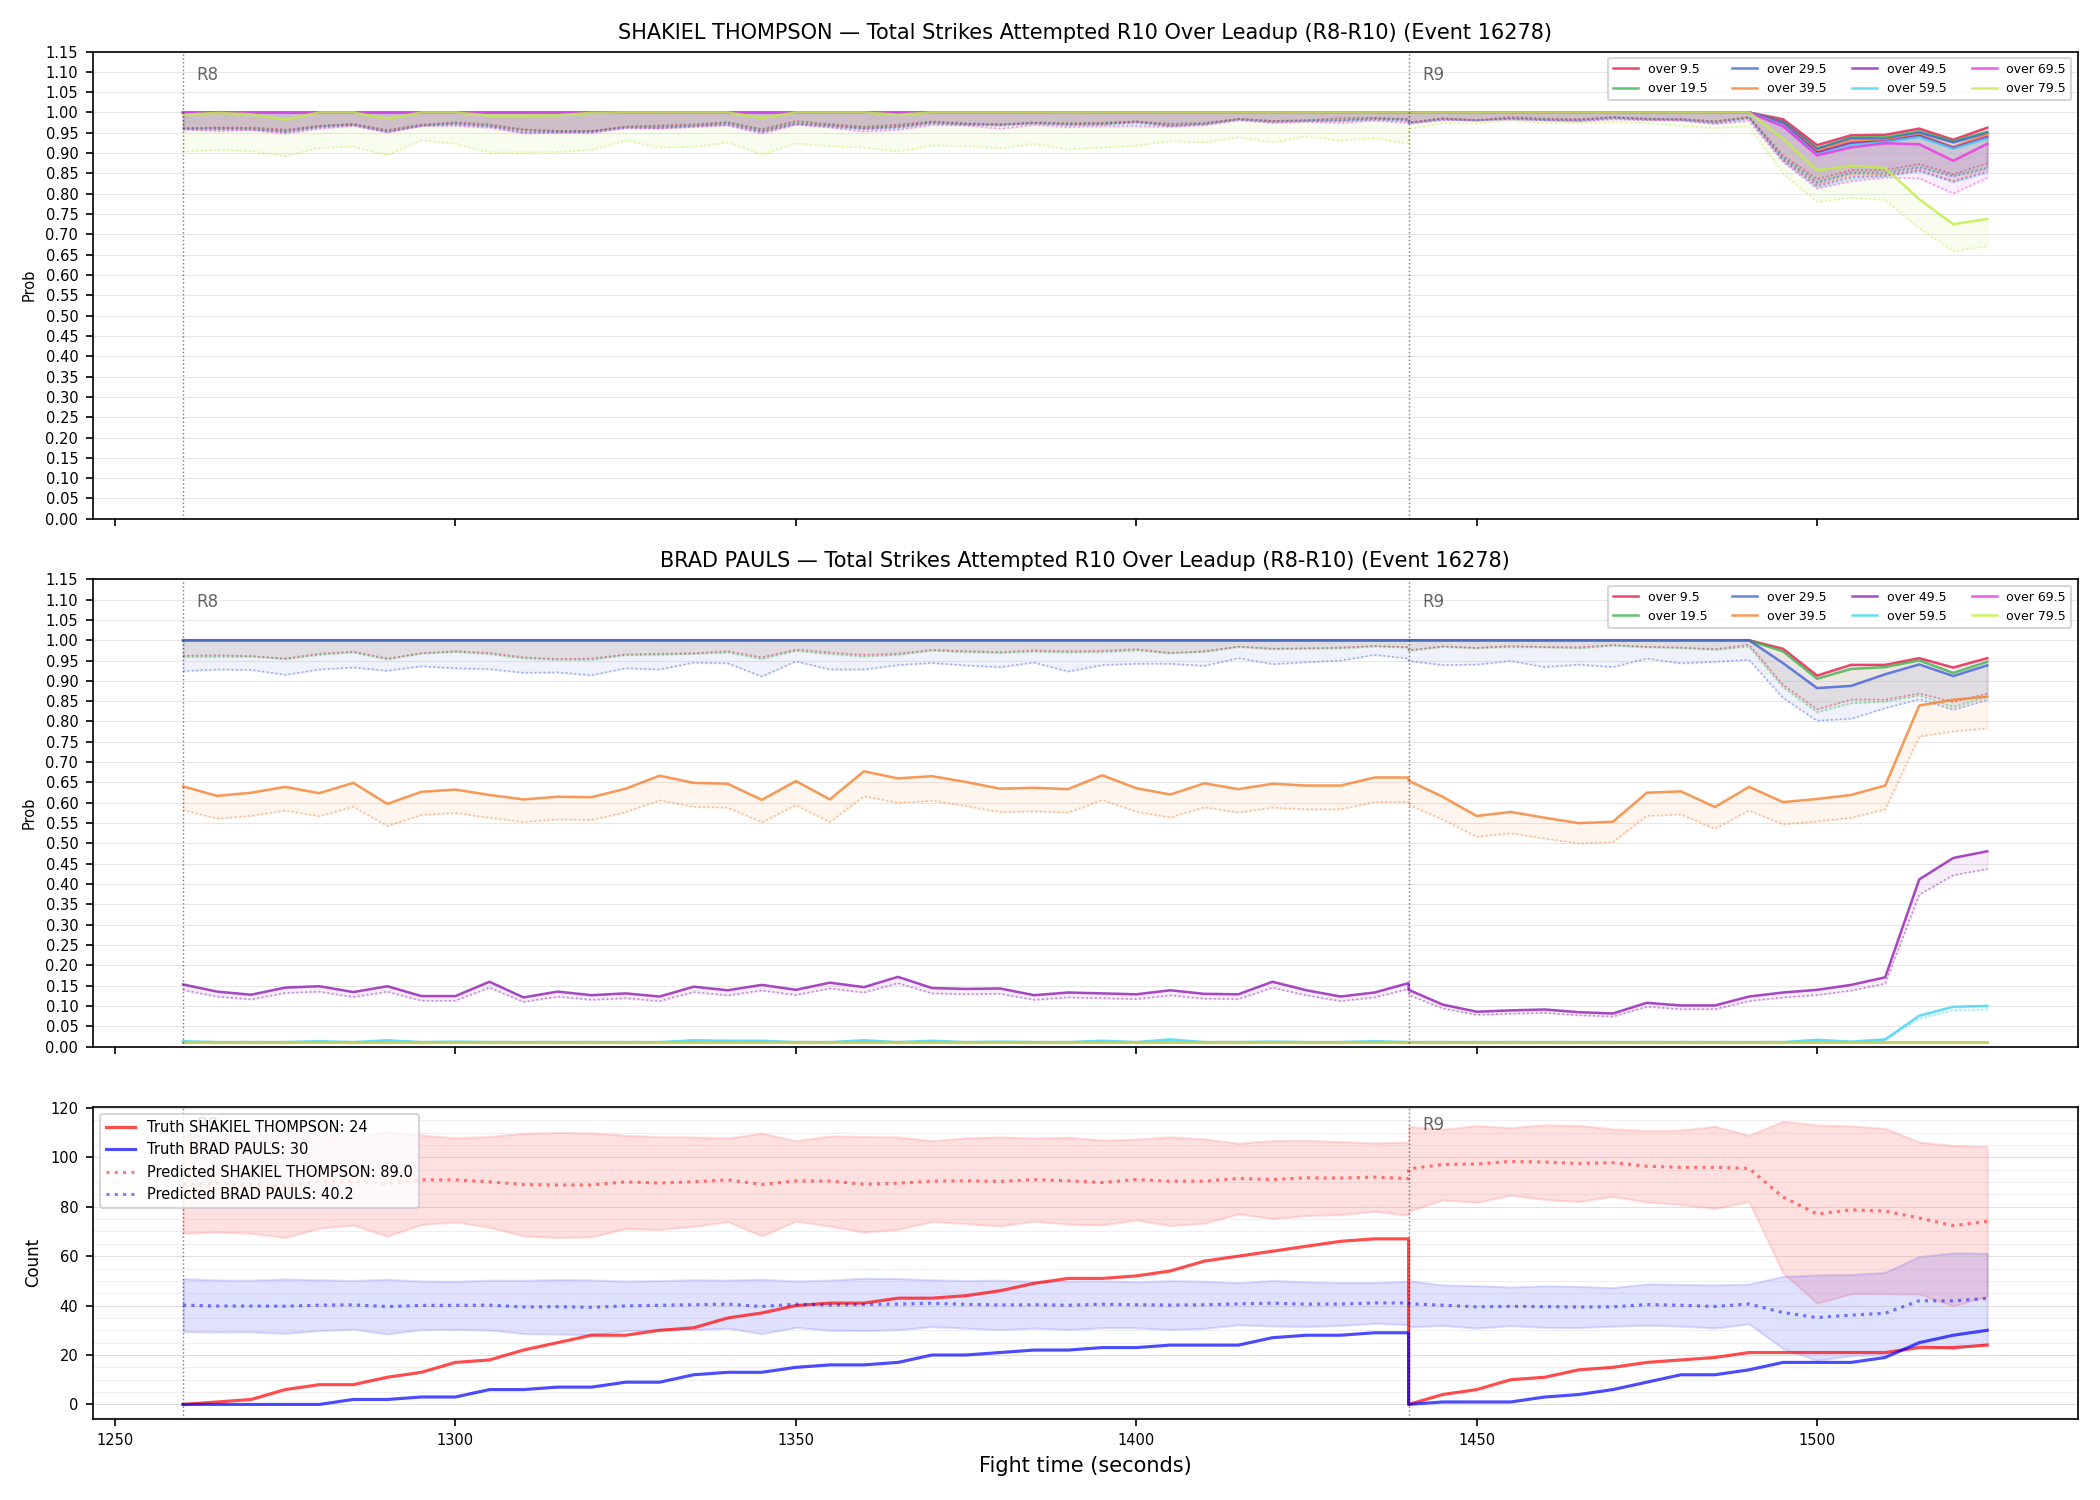Click the 1350 tick on the time axis

796,1439
